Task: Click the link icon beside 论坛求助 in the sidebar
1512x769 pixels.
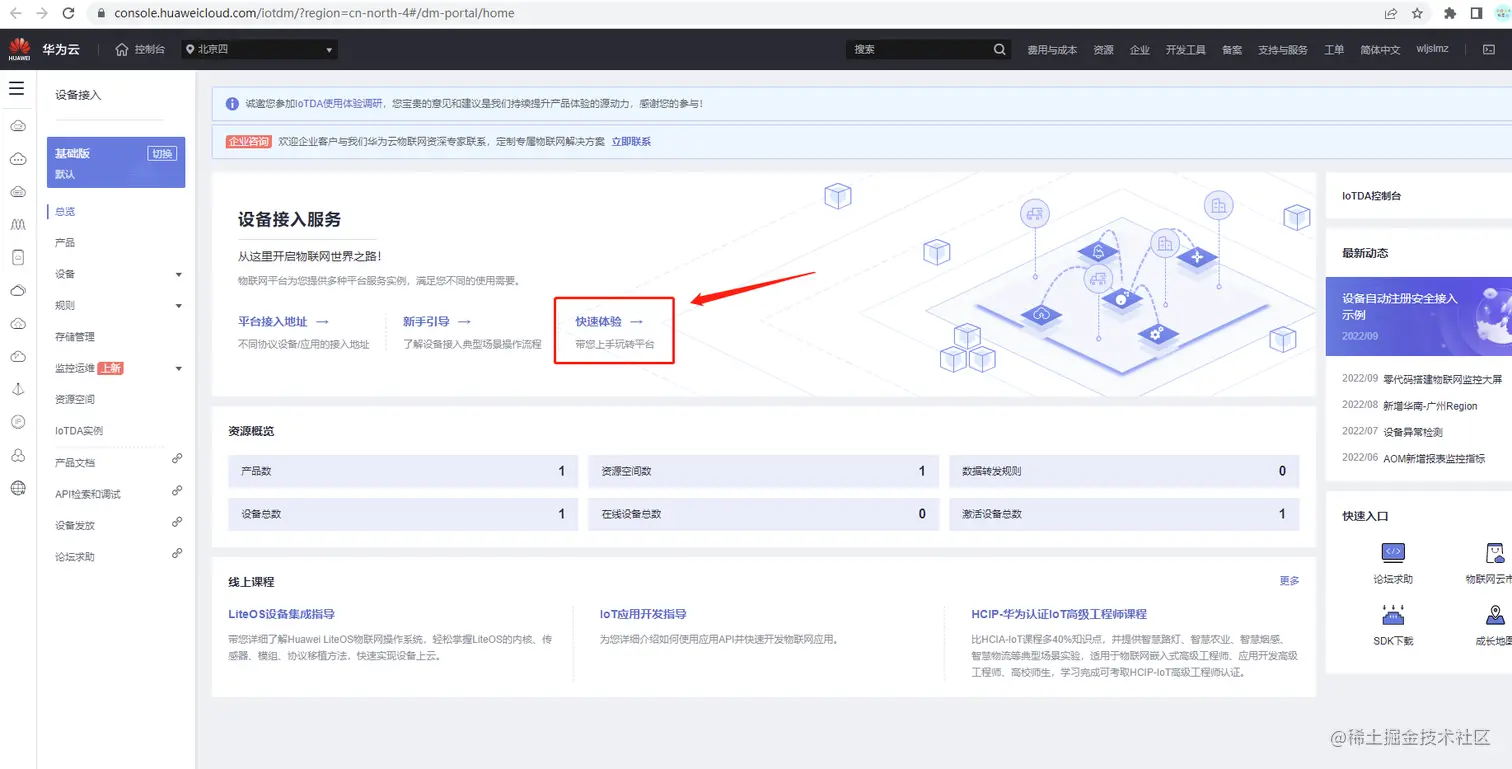Action: [x=177, y=553]
